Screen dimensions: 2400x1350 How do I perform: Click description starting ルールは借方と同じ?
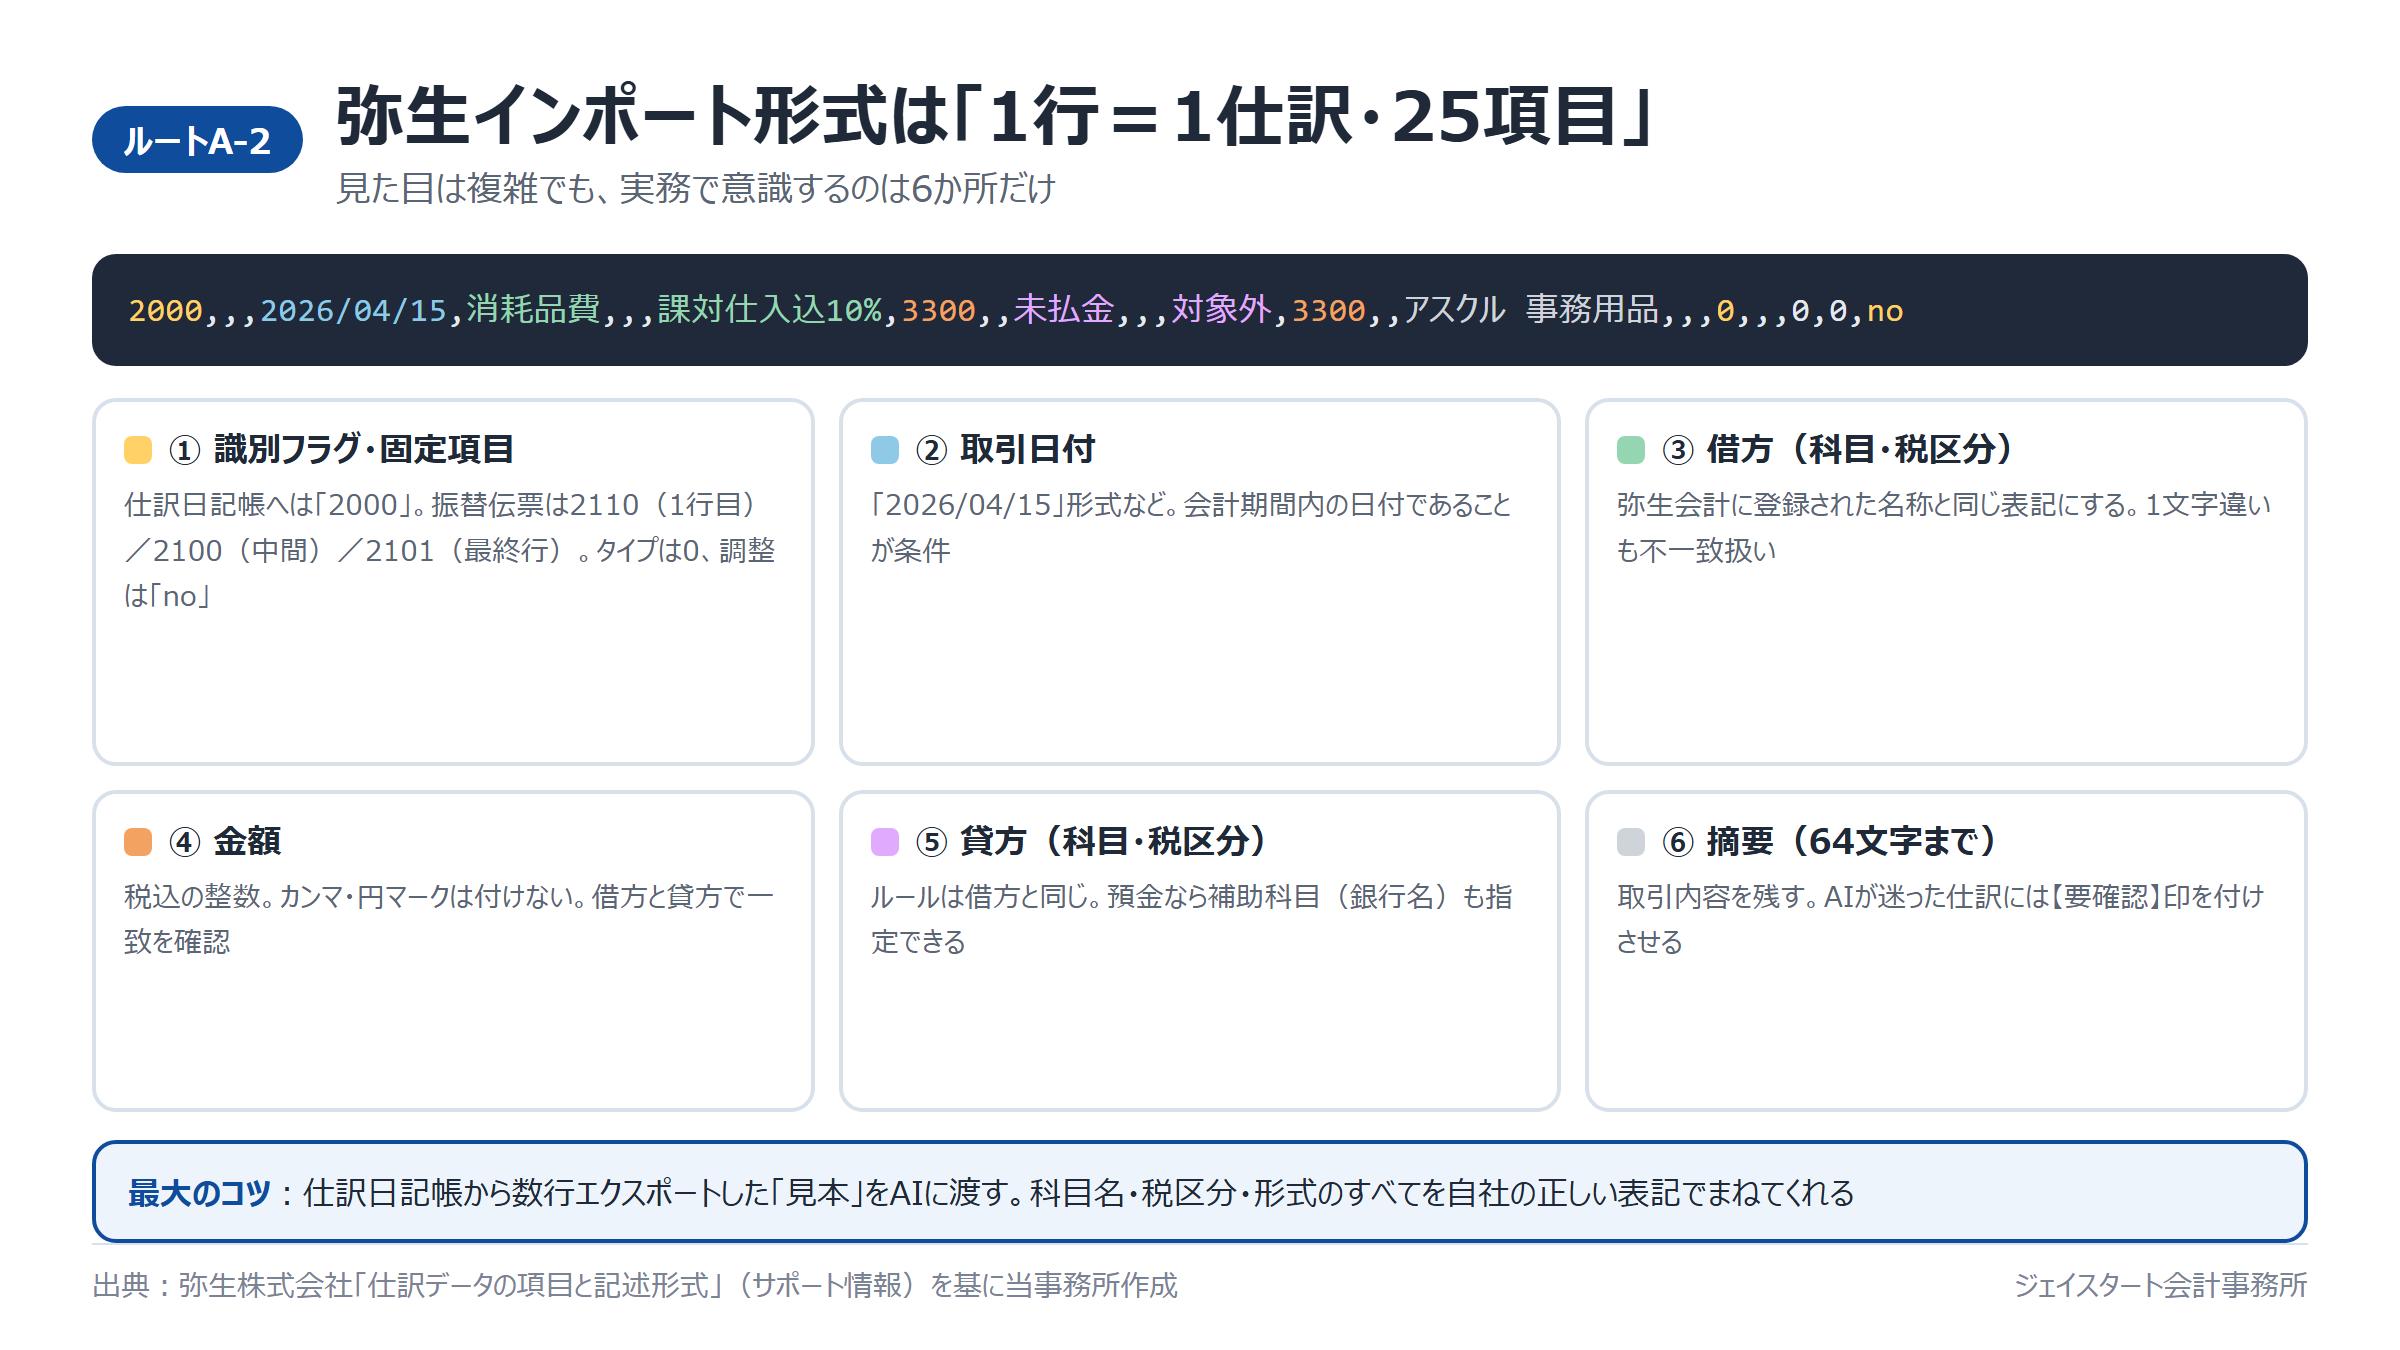[1191, 919]
